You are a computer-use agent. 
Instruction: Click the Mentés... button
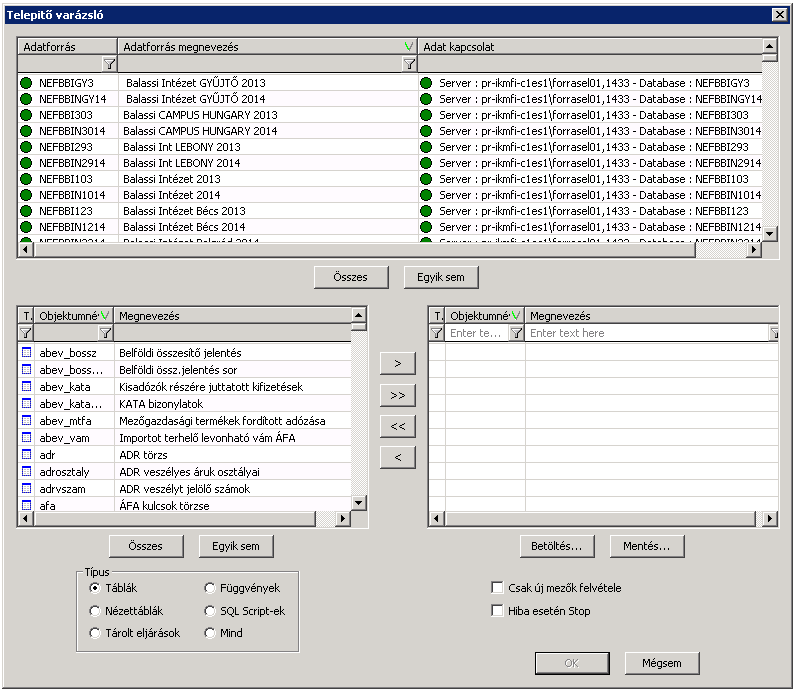[x=647, y=546]
